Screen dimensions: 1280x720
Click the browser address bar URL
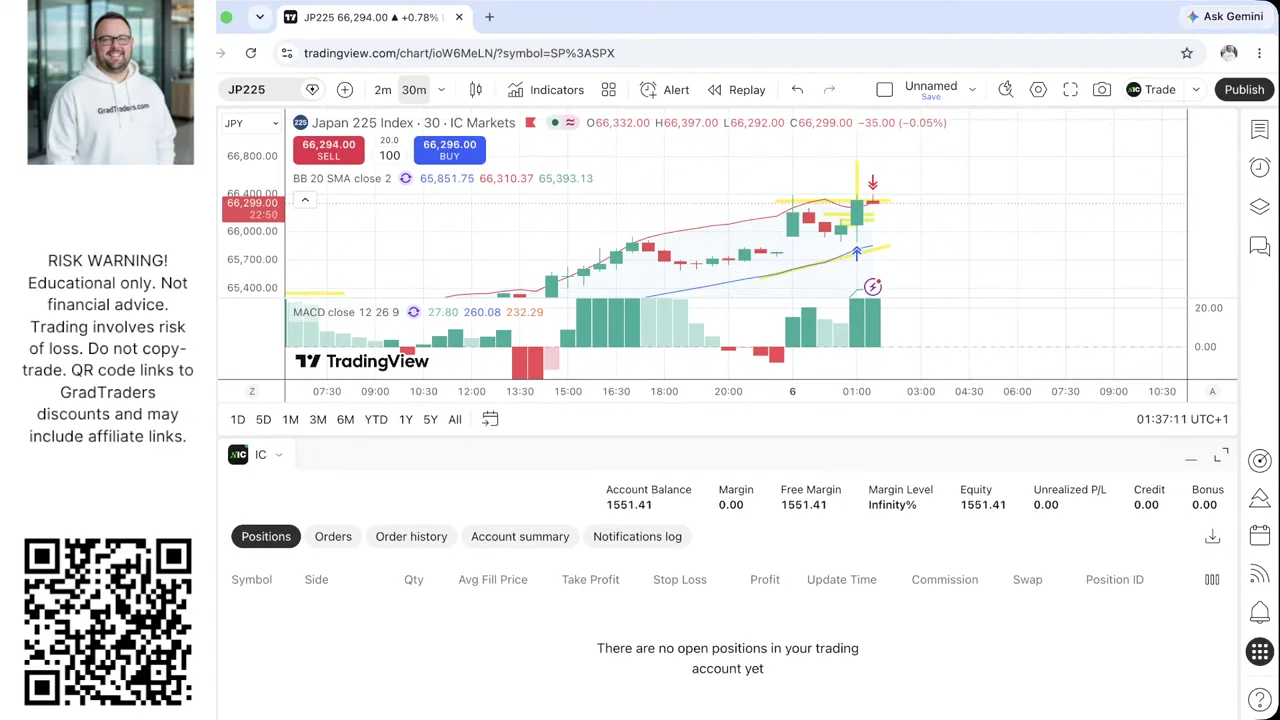pos(459,53)
